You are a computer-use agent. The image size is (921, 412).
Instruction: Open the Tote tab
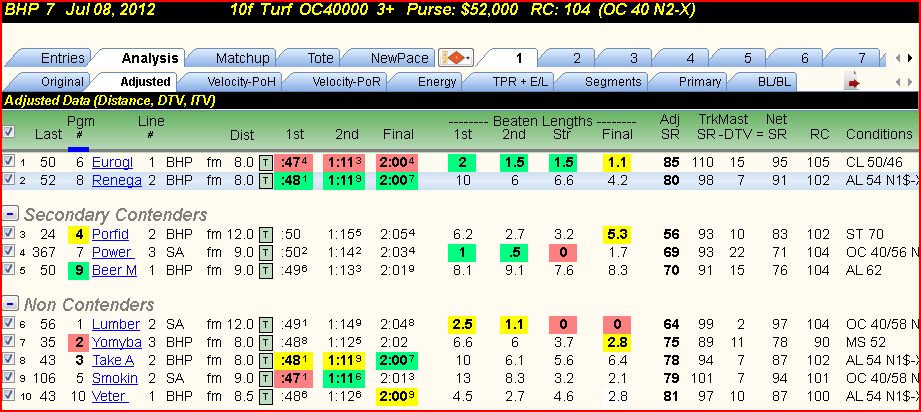tap(310, 58)
